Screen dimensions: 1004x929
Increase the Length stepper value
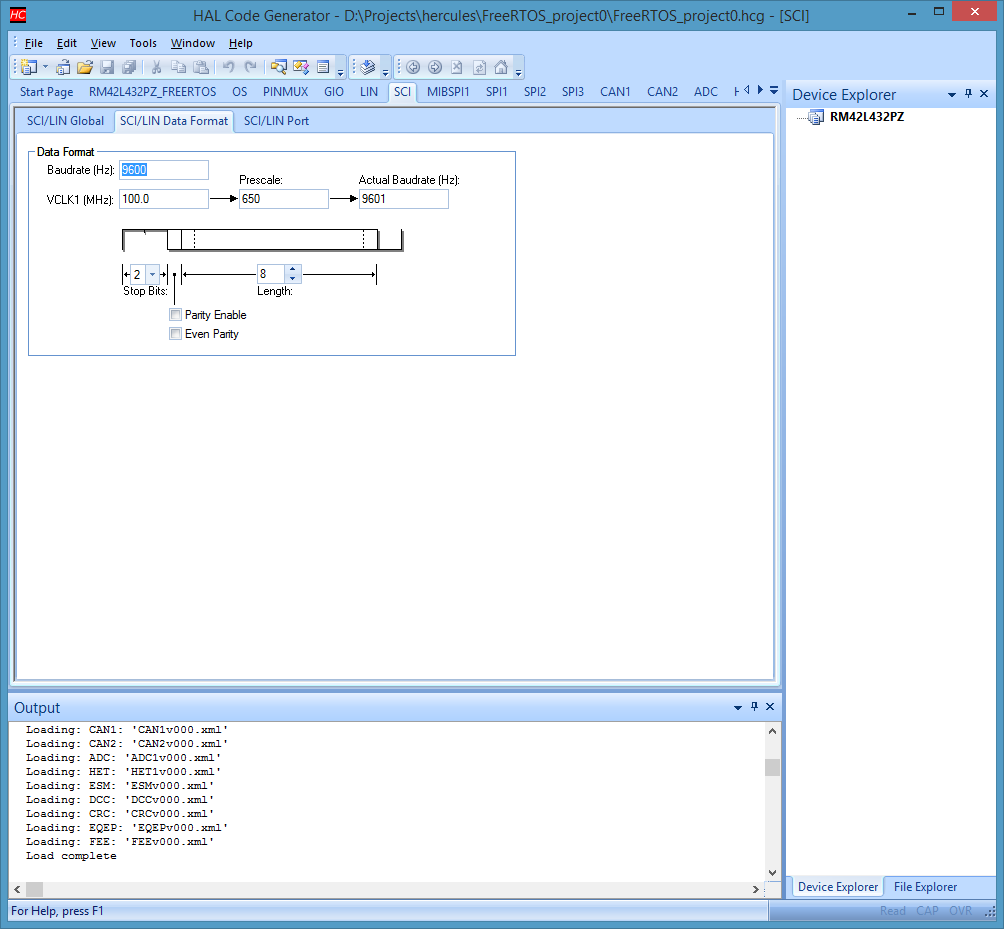[x=293, y=269]
